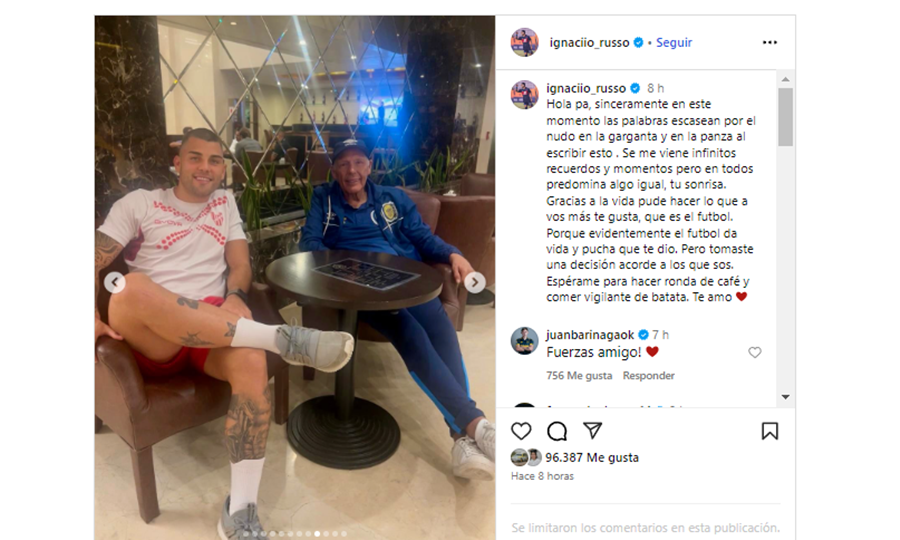The width and height of the screenshot is (900, 540).
Task: View the 96.387 Me gusta likes list
Action: [592, 457]
